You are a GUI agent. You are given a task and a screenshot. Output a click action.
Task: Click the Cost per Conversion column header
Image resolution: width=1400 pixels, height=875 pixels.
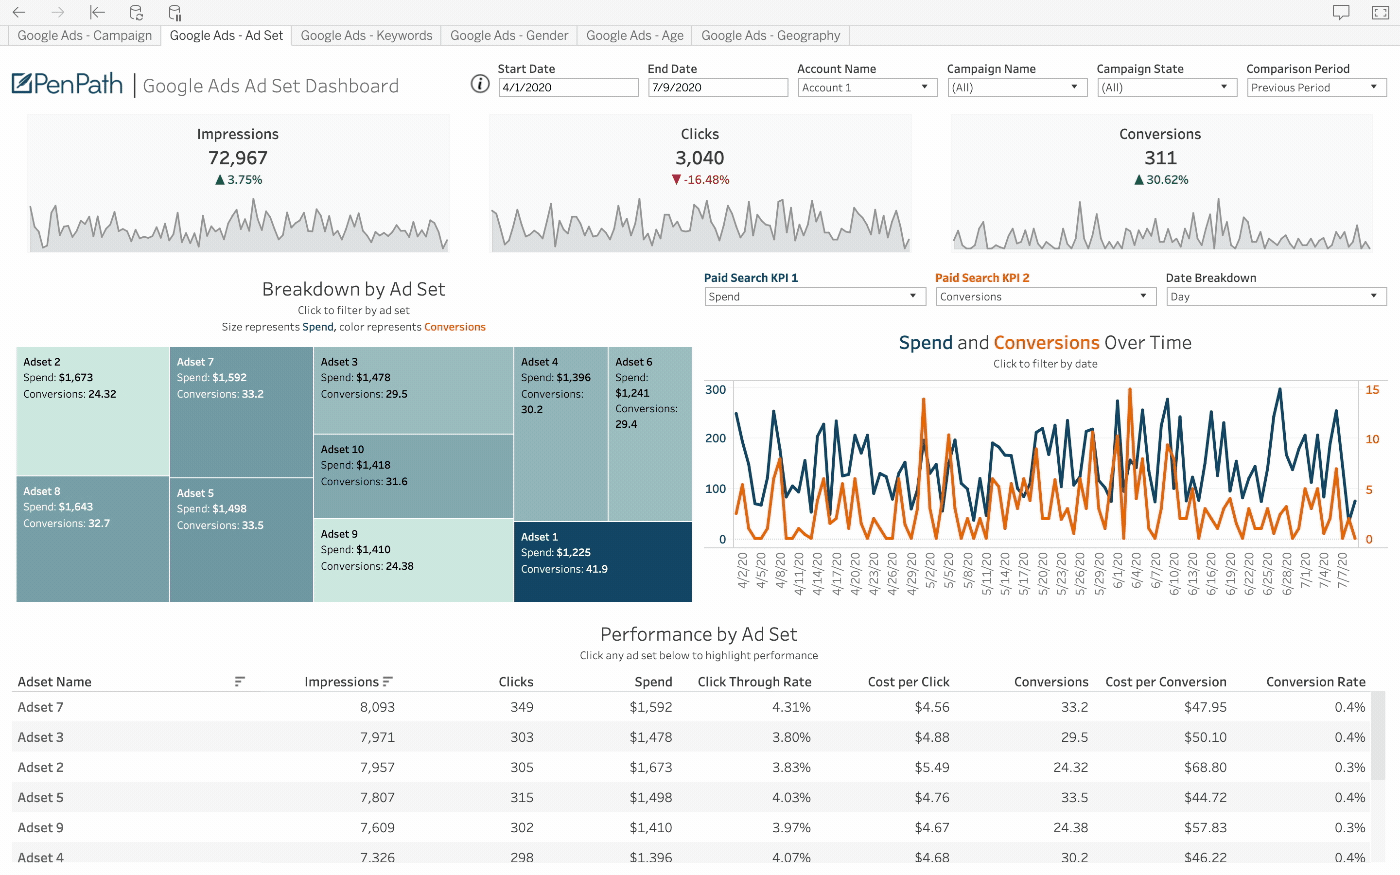1166,682
